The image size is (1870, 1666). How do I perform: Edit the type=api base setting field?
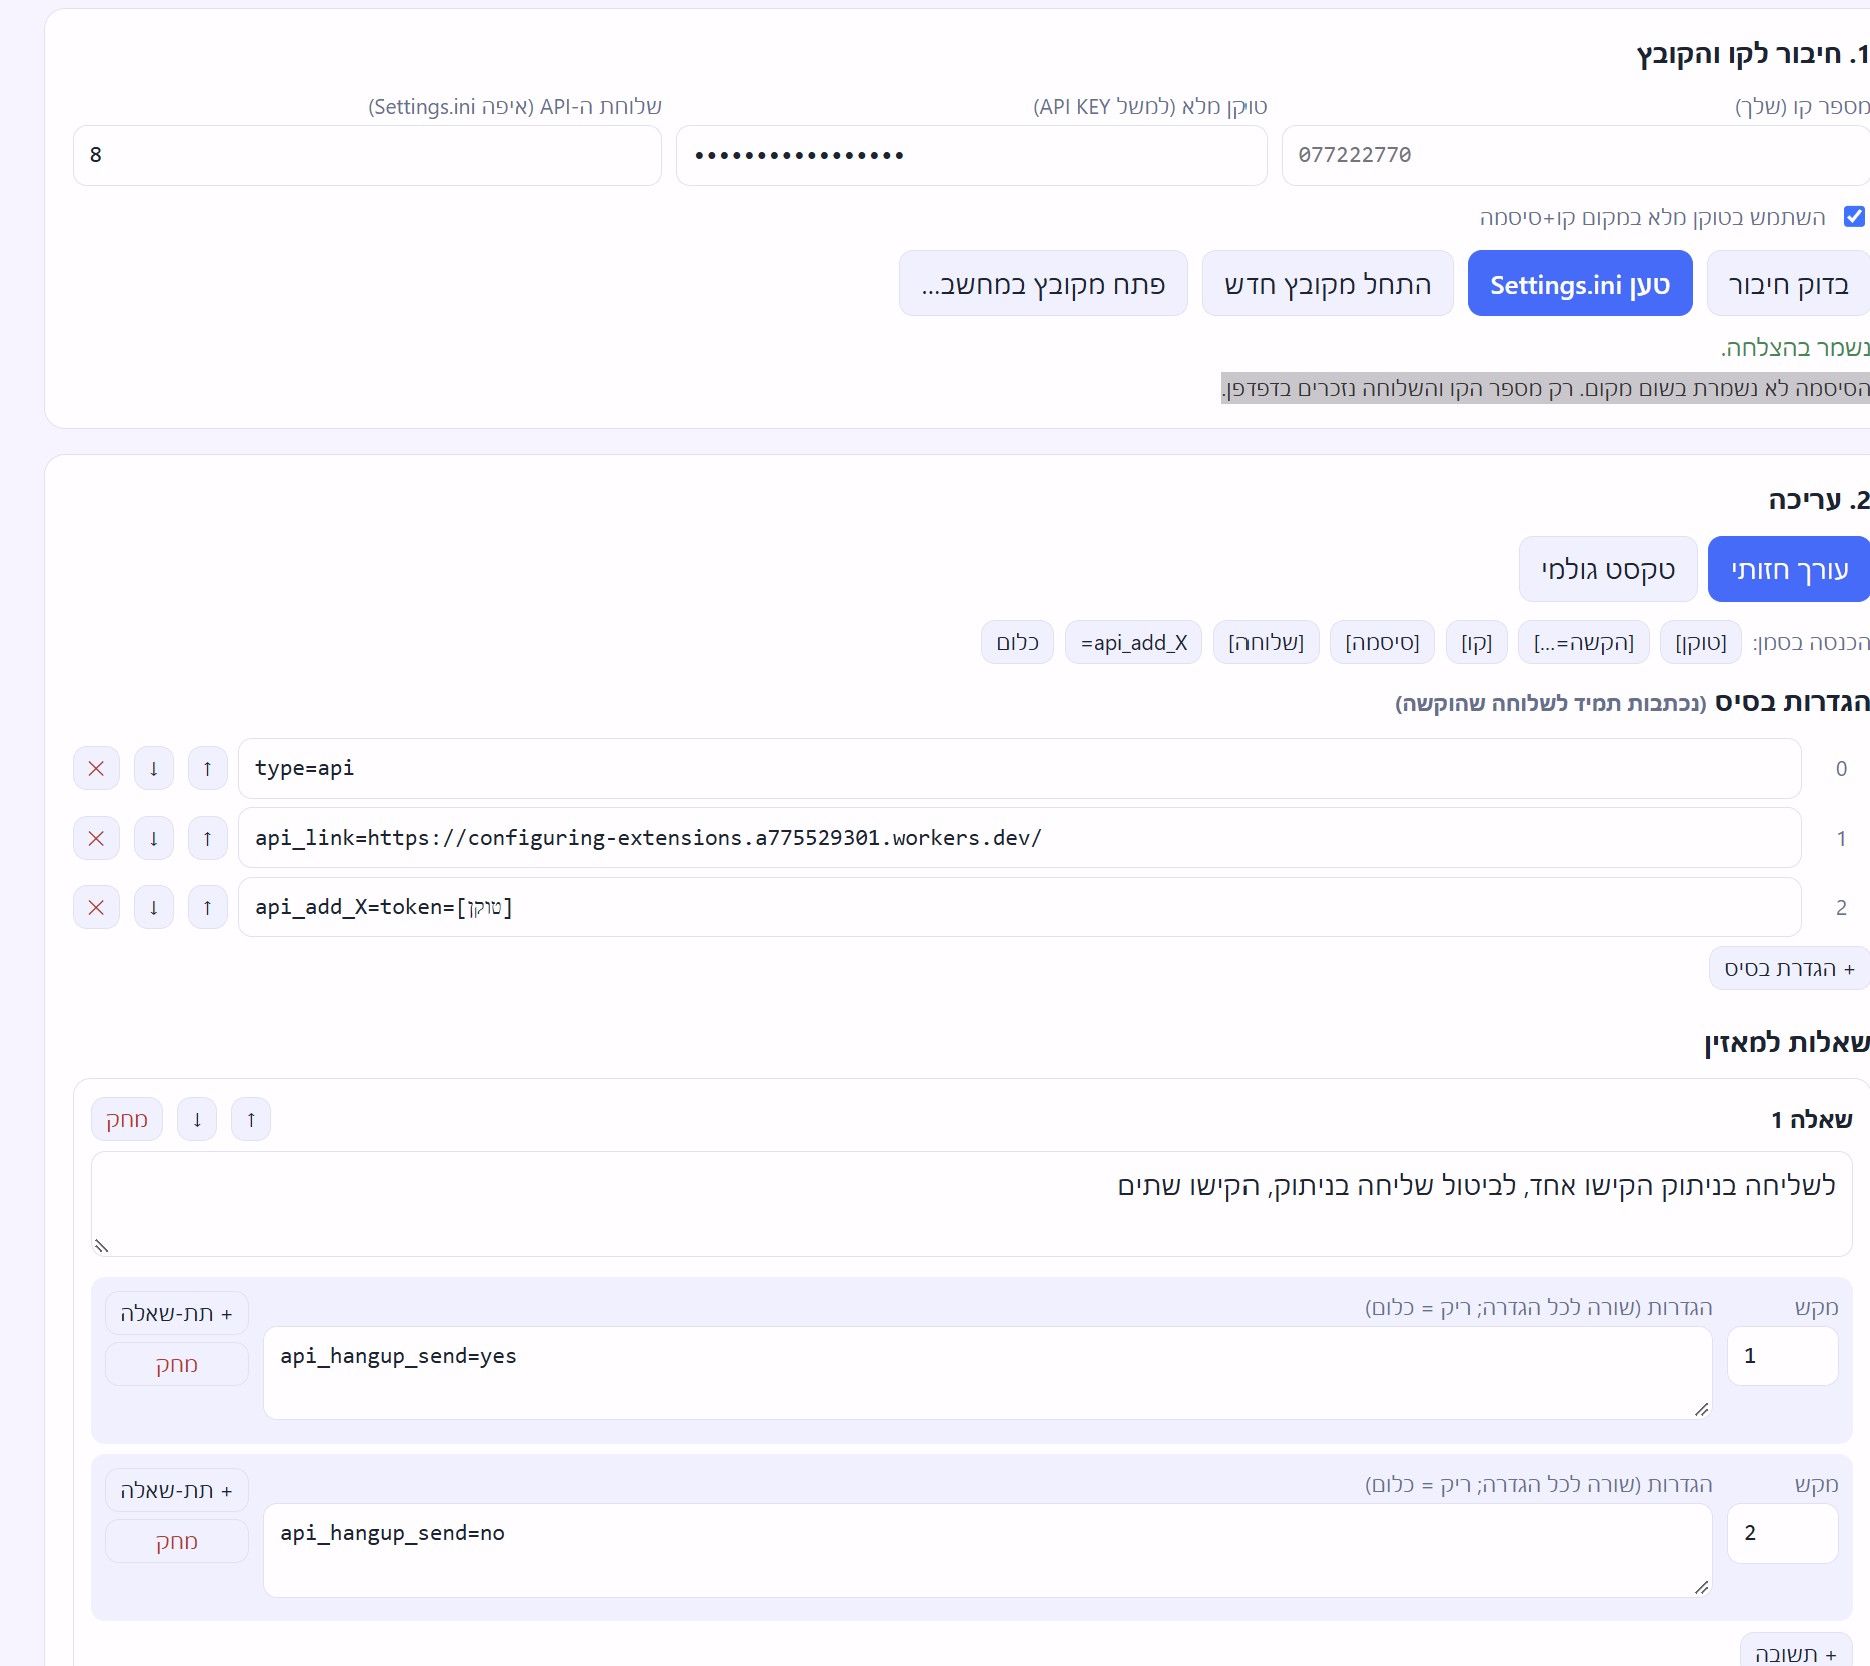pyautogui.click(x=1020, y=768)
